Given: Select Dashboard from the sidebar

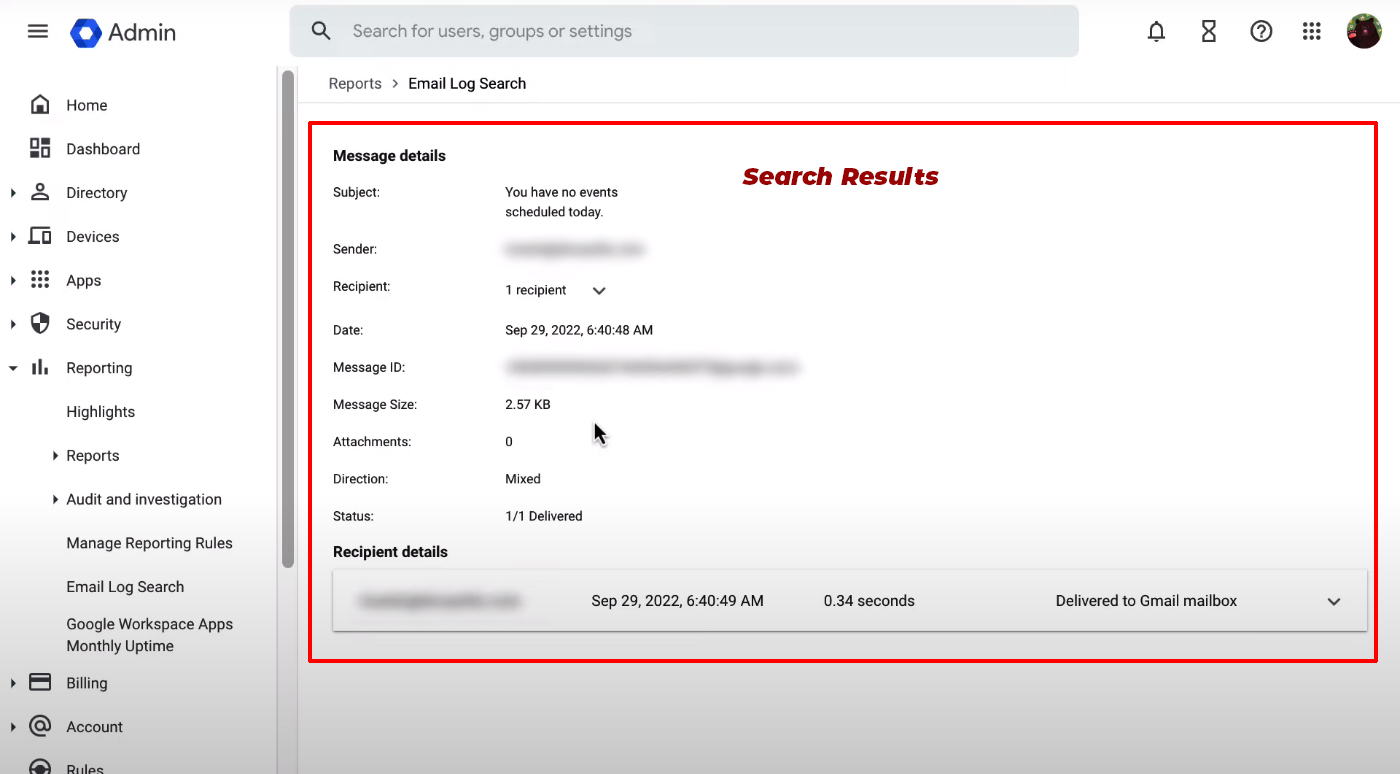Looking at the screenshot, I should pos(103,148).
